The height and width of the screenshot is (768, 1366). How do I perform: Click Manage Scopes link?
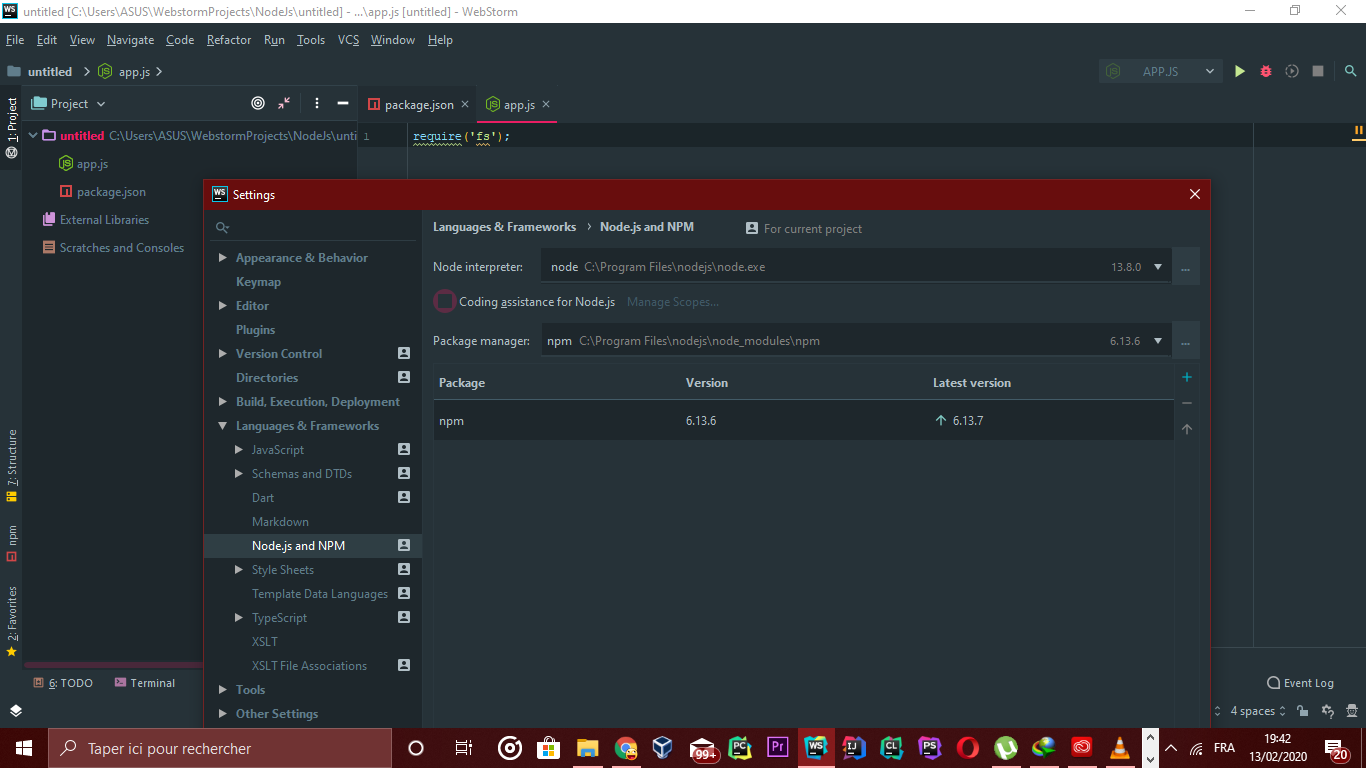(x=673, y=302)
